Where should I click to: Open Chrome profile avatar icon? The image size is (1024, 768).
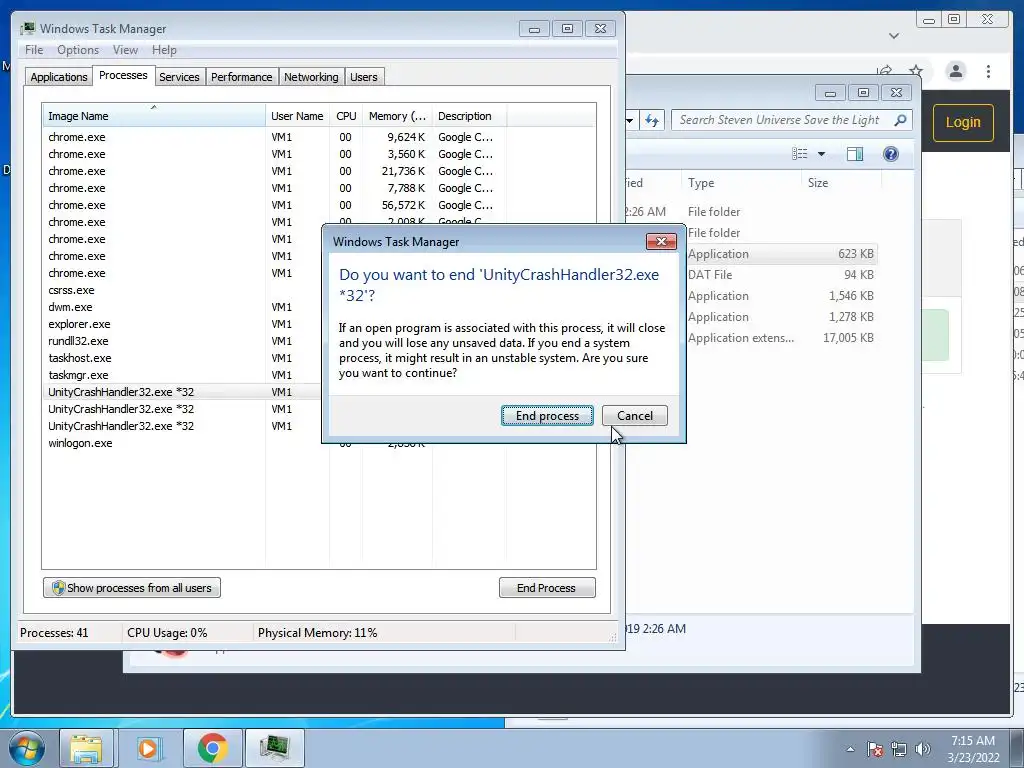coord(955,71)
